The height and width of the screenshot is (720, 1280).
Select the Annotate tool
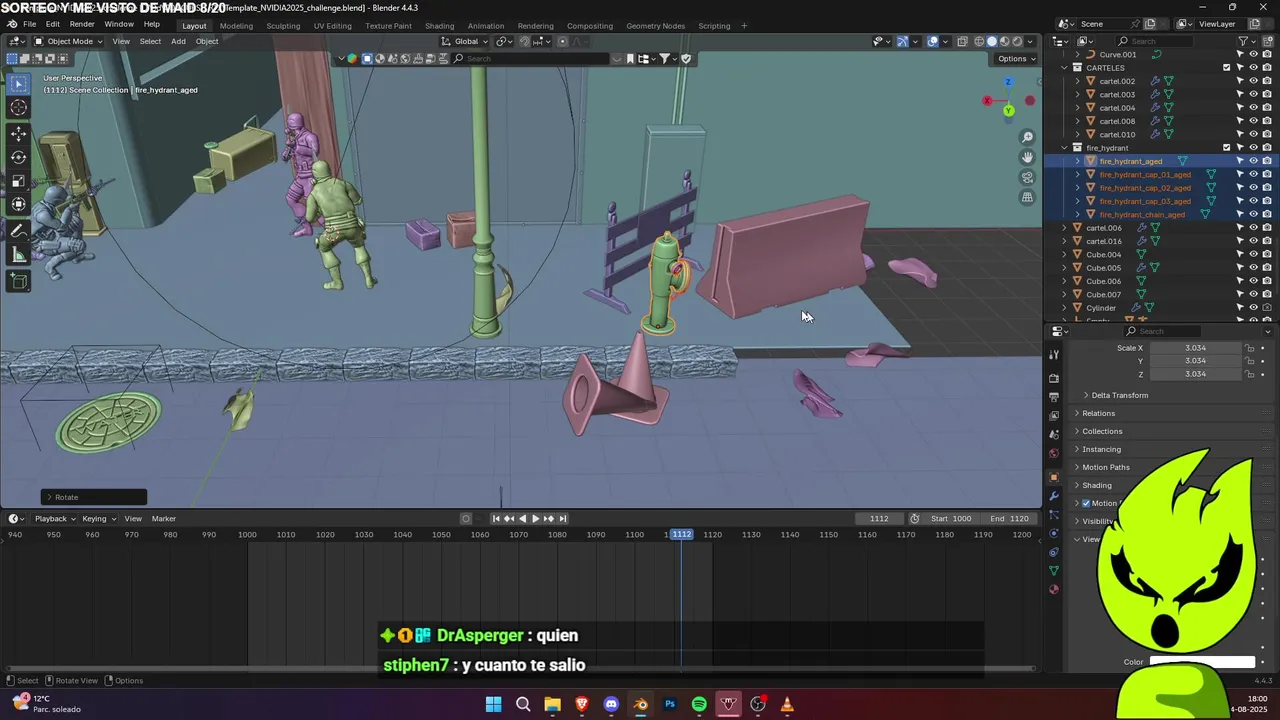tap(19, 230)
